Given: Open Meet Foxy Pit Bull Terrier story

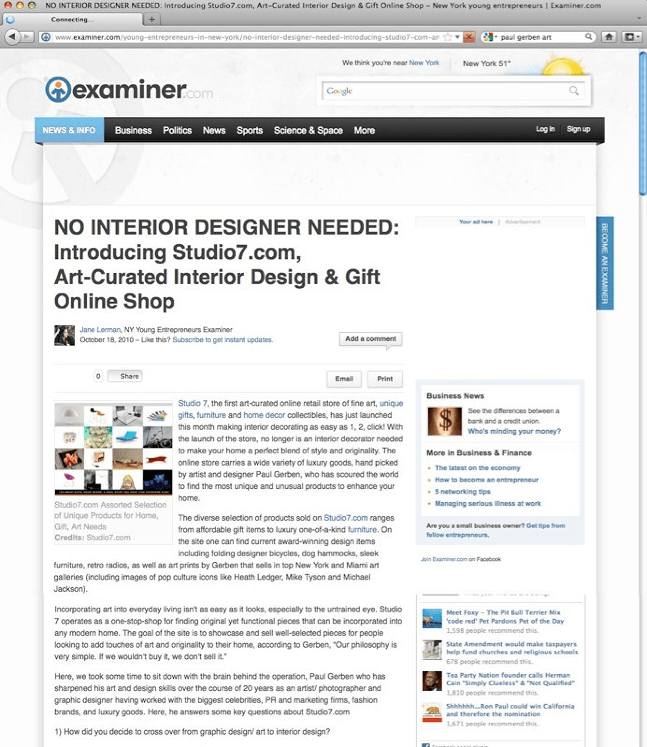Looking at the screenshot, I should pyautogui.click(x=505, y=617).
